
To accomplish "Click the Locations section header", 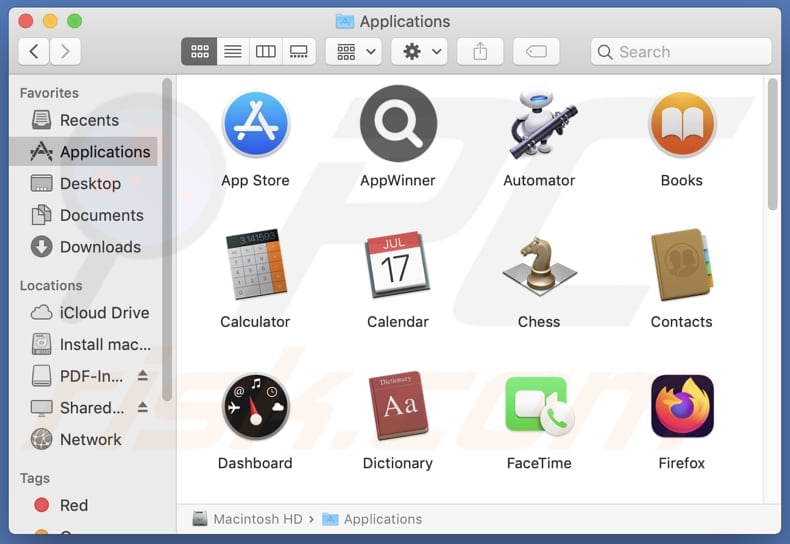I will pos(51,286).
